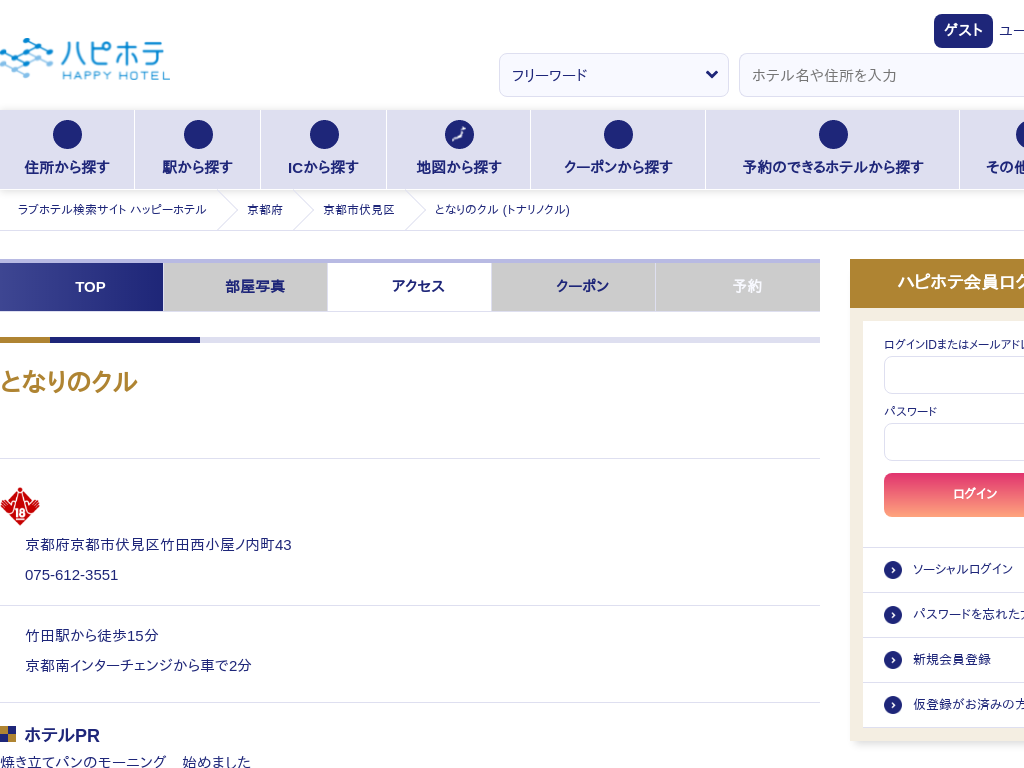The width and height of the screenshot is (1024, 768).
Task: Click the ホテルPR section heading
Action: (62, 735)
